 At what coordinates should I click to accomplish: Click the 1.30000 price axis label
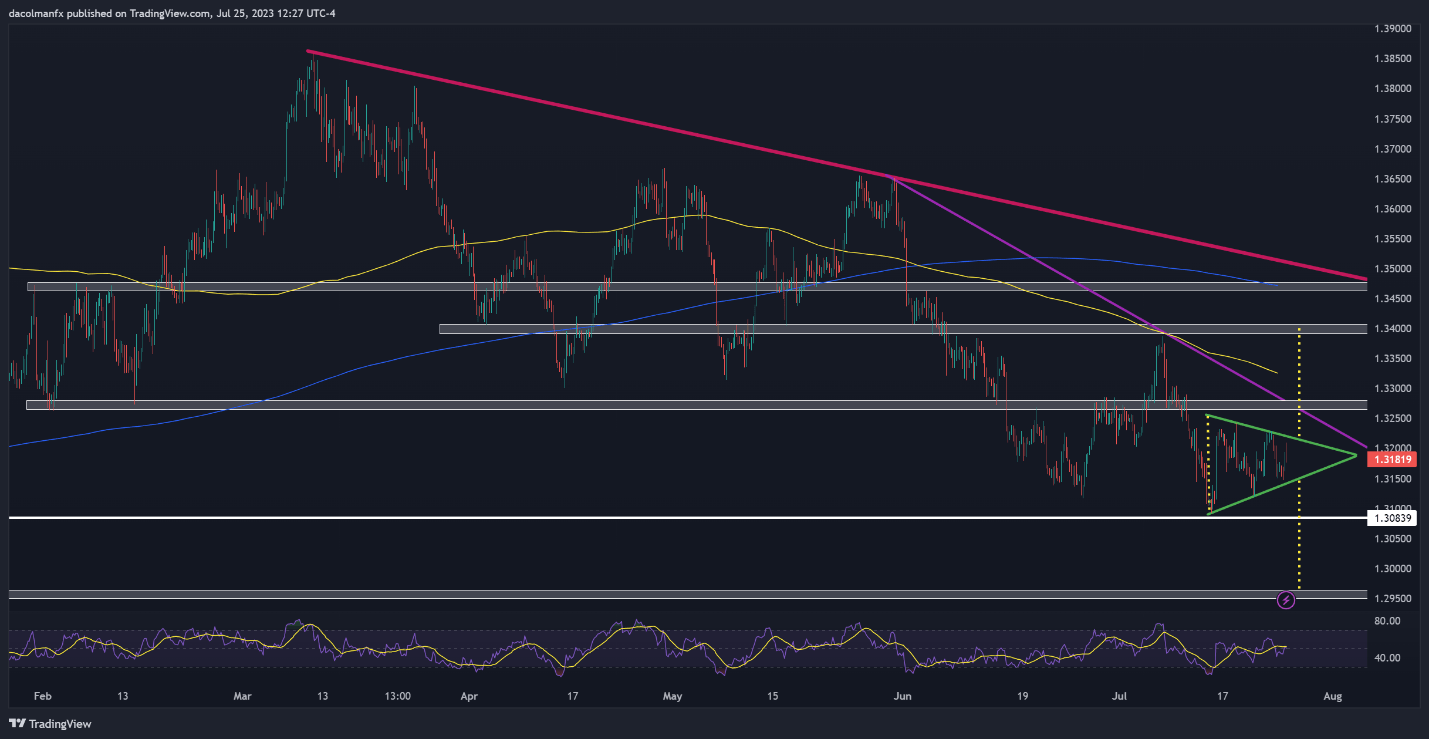pyautogui.click(x=1394, y=569)
